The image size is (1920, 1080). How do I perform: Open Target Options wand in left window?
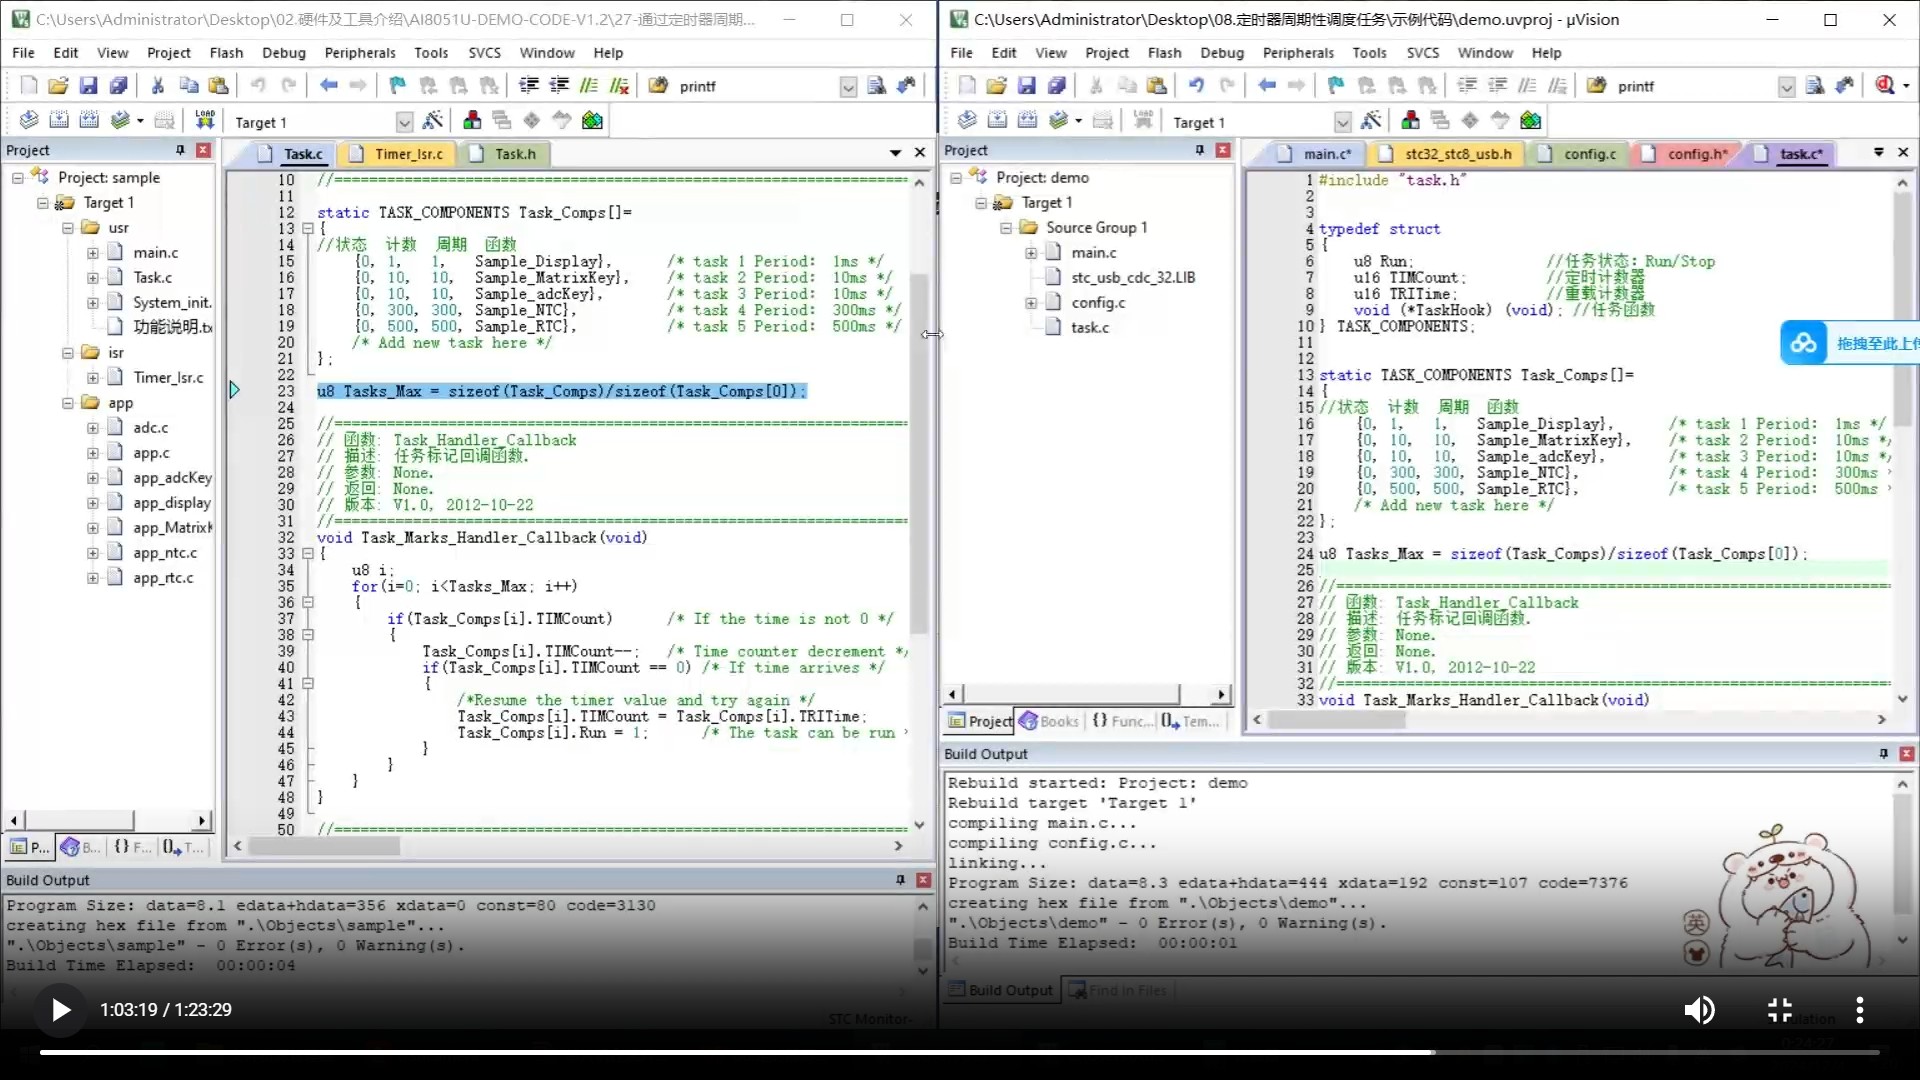pos(433,121)
